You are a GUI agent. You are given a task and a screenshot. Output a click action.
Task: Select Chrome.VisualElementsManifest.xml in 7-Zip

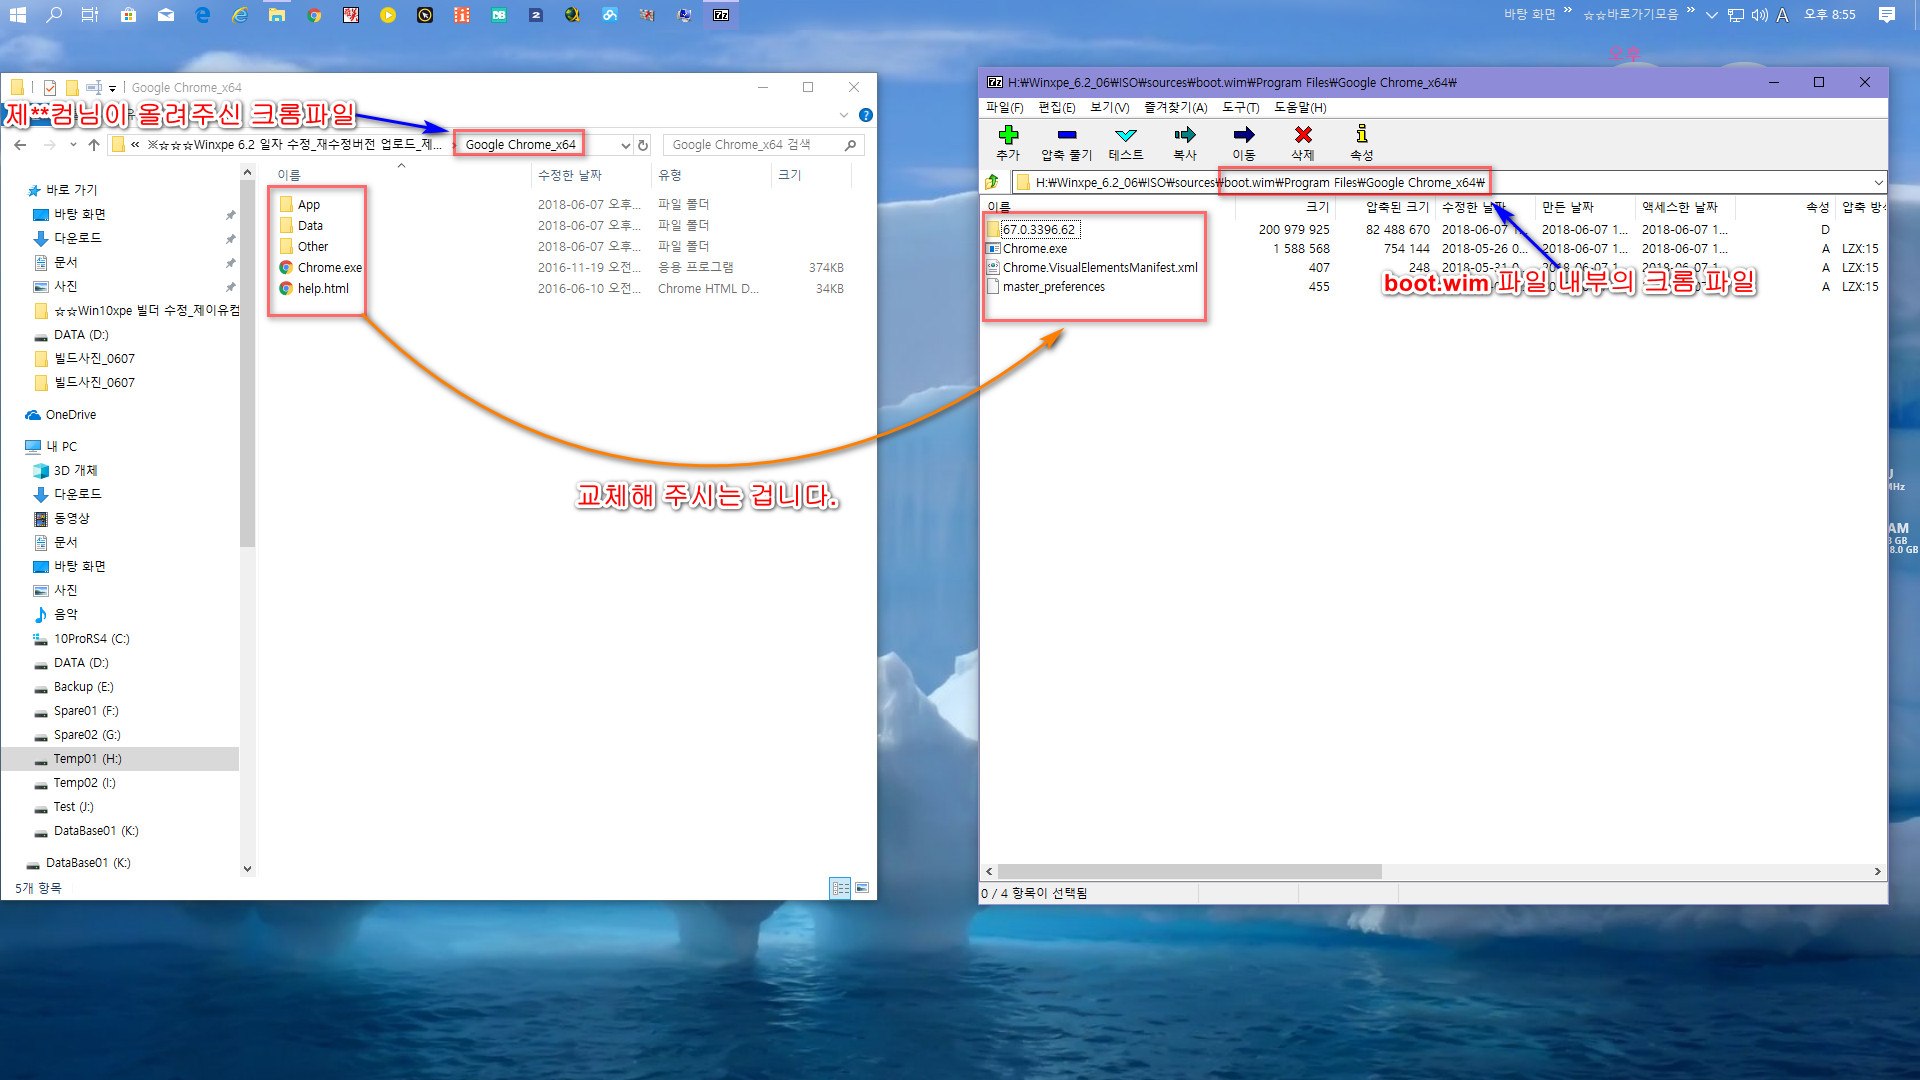[1099, 267]
